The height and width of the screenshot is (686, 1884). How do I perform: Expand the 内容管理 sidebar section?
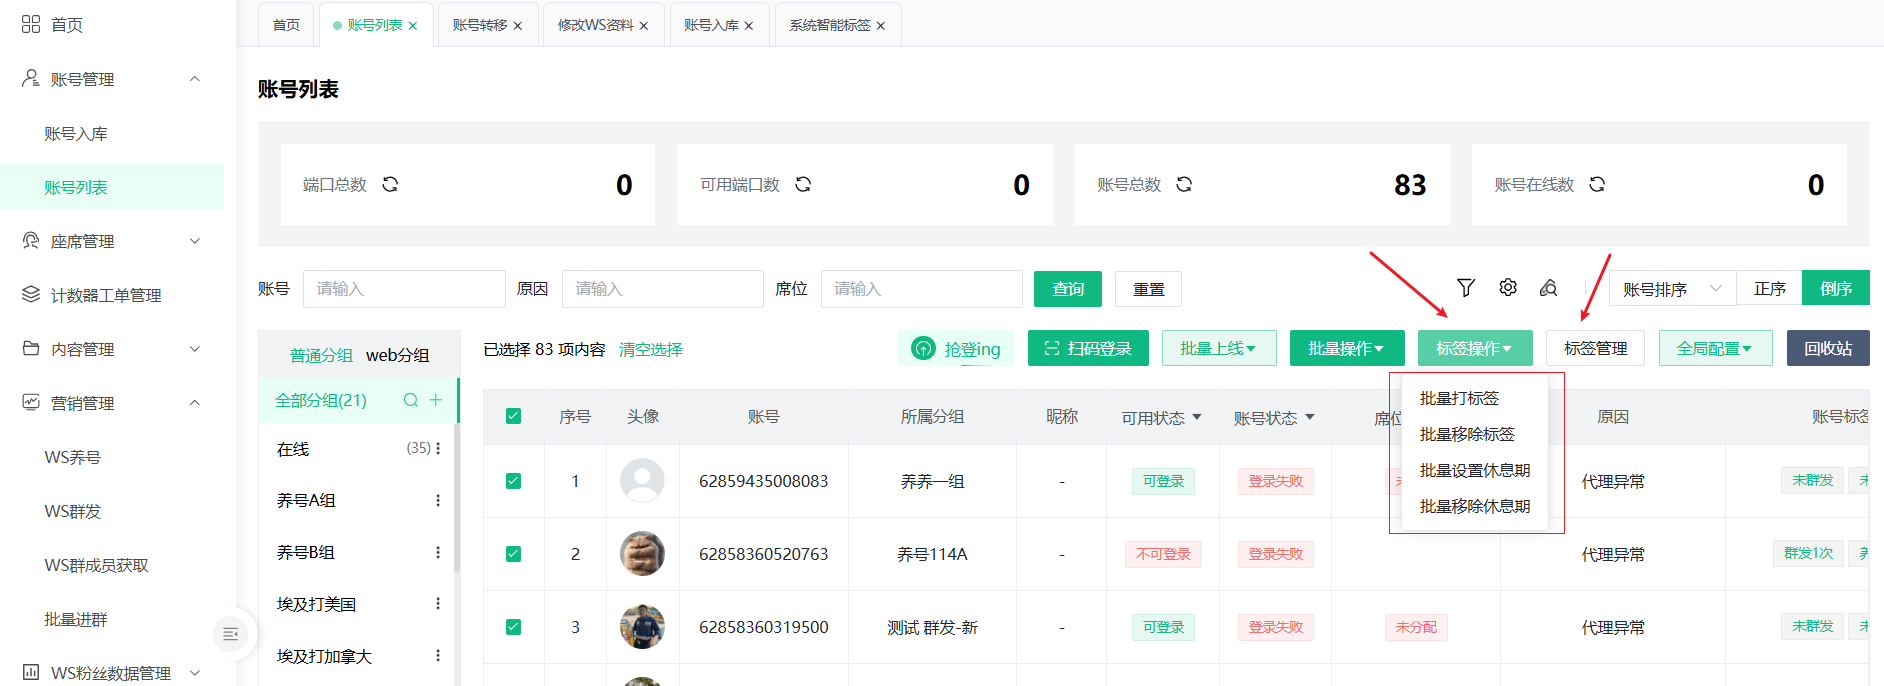point(195,348)
